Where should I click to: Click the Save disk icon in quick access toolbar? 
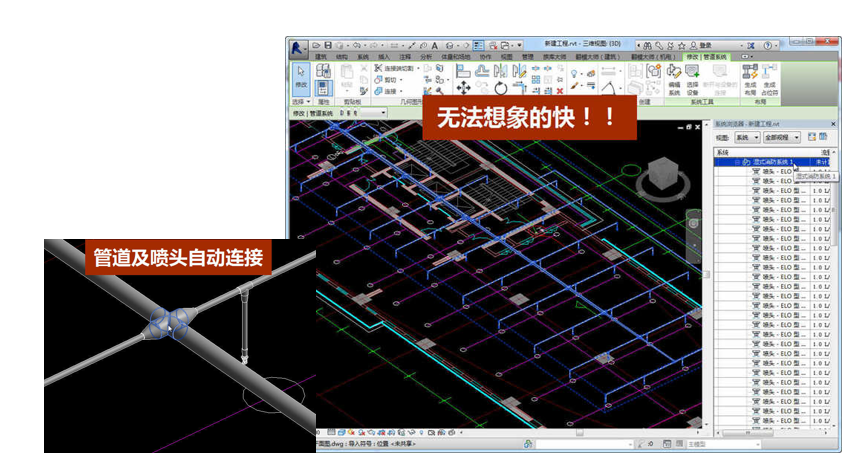click(328, 46)
